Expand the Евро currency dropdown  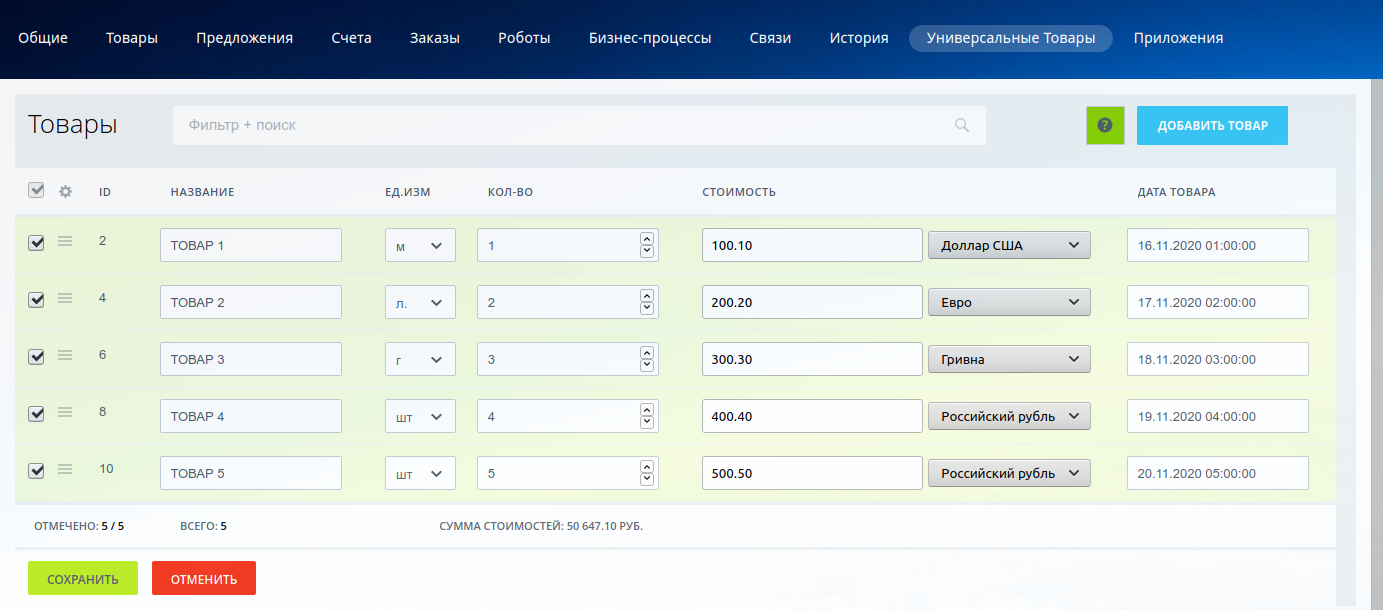click(1009, 303)
